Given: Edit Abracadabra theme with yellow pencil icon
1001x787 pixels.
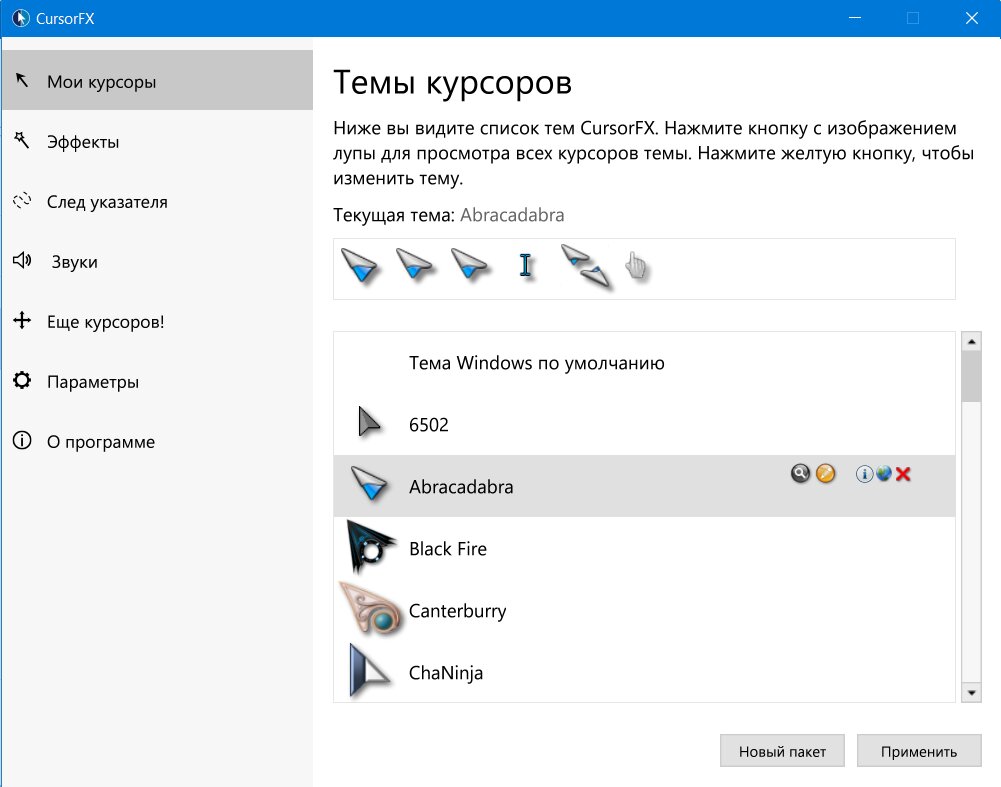Looking at the screenshot, I should click(x=825, y=473).
